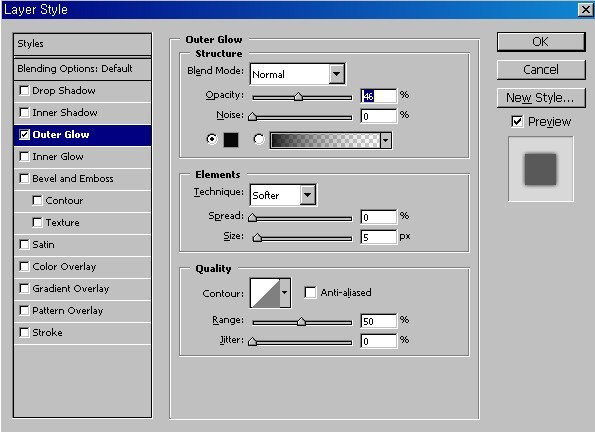Open the Contour picker dropdown arrow
The height and width of the screenshot is (432, 595).
285,293
